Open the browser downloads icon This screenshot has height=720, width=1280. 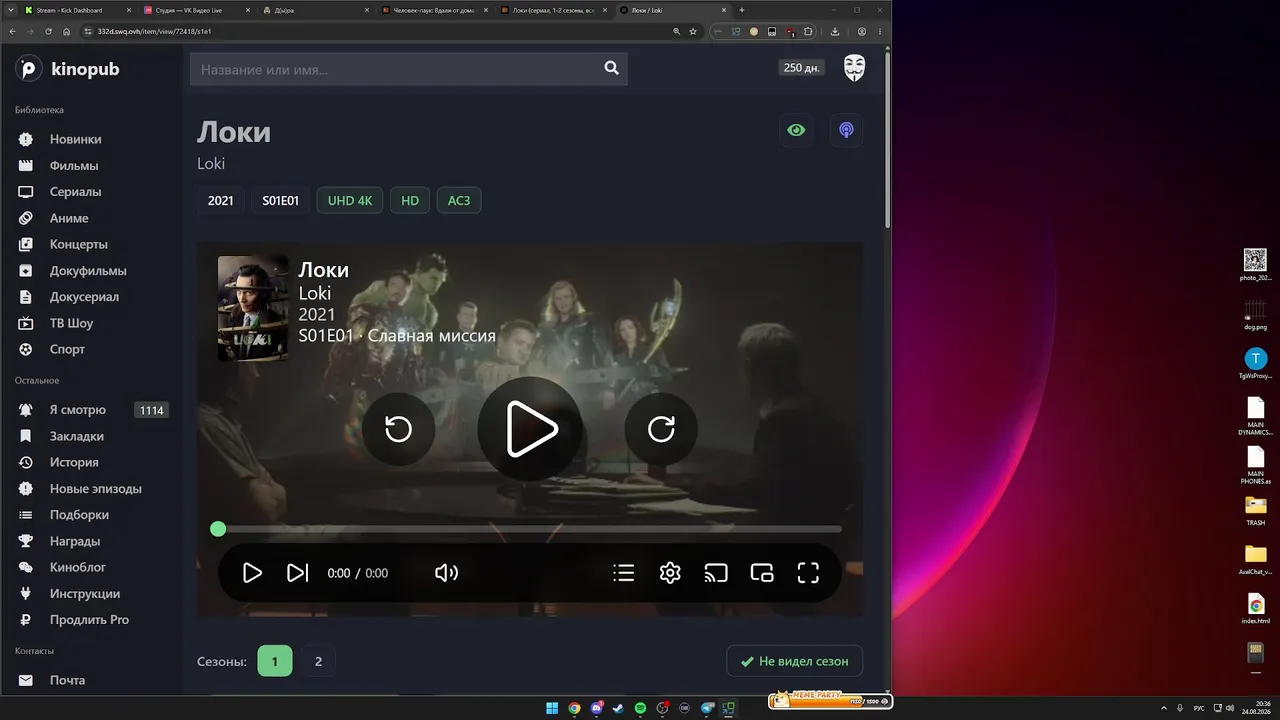point(835,31)
